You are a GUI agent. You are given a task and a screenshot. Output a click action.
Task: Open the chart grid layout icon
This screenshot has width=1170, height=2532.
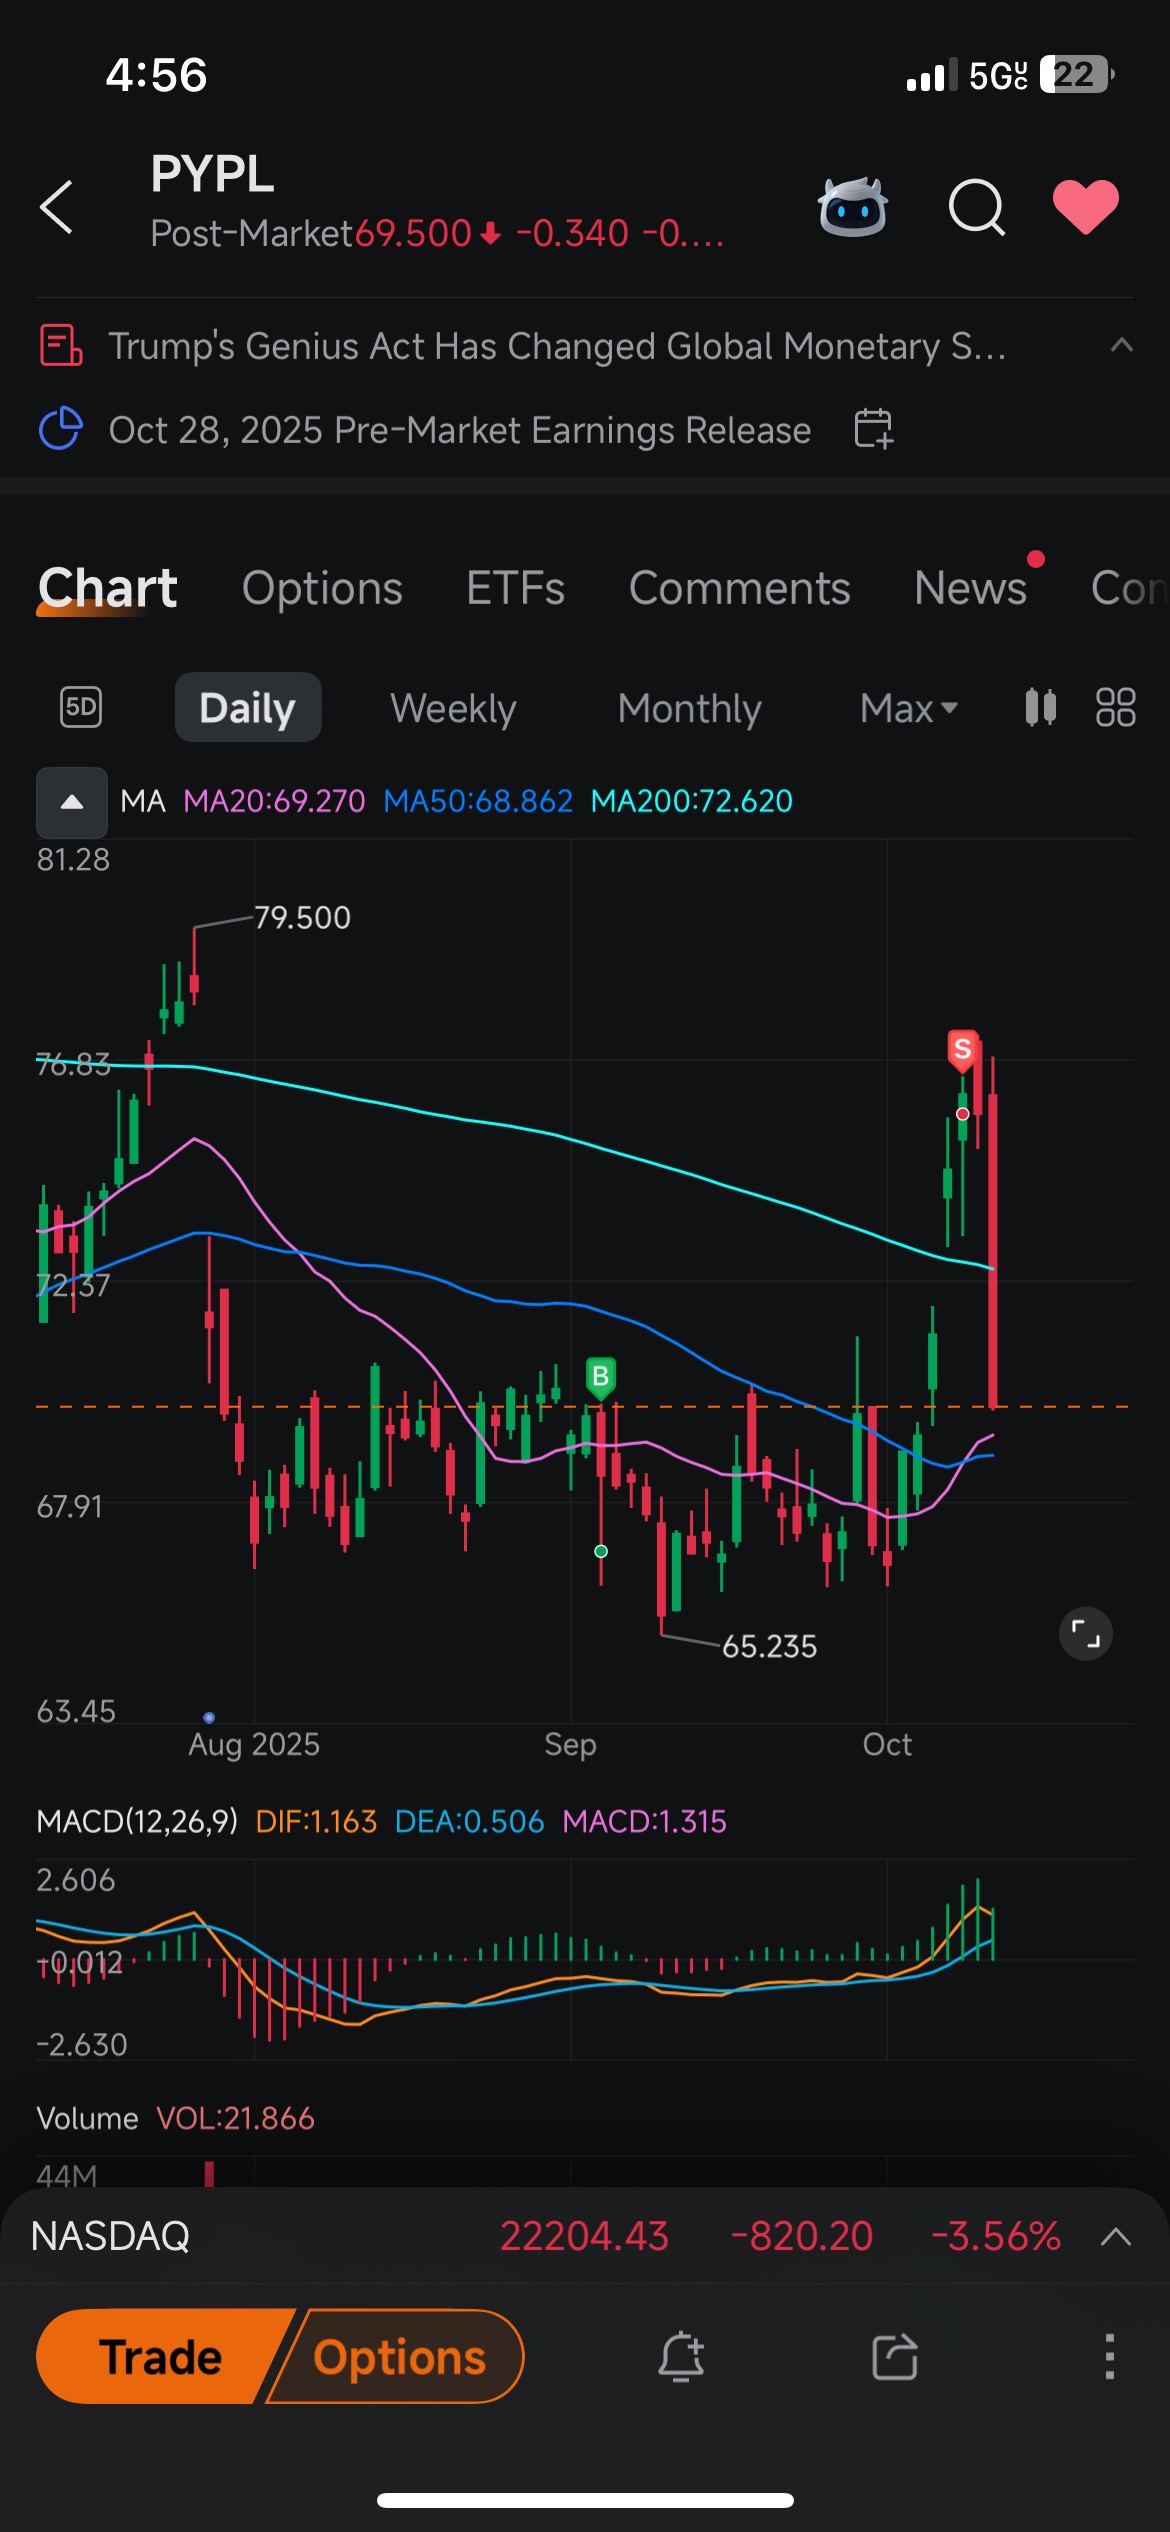point(1116,707)
